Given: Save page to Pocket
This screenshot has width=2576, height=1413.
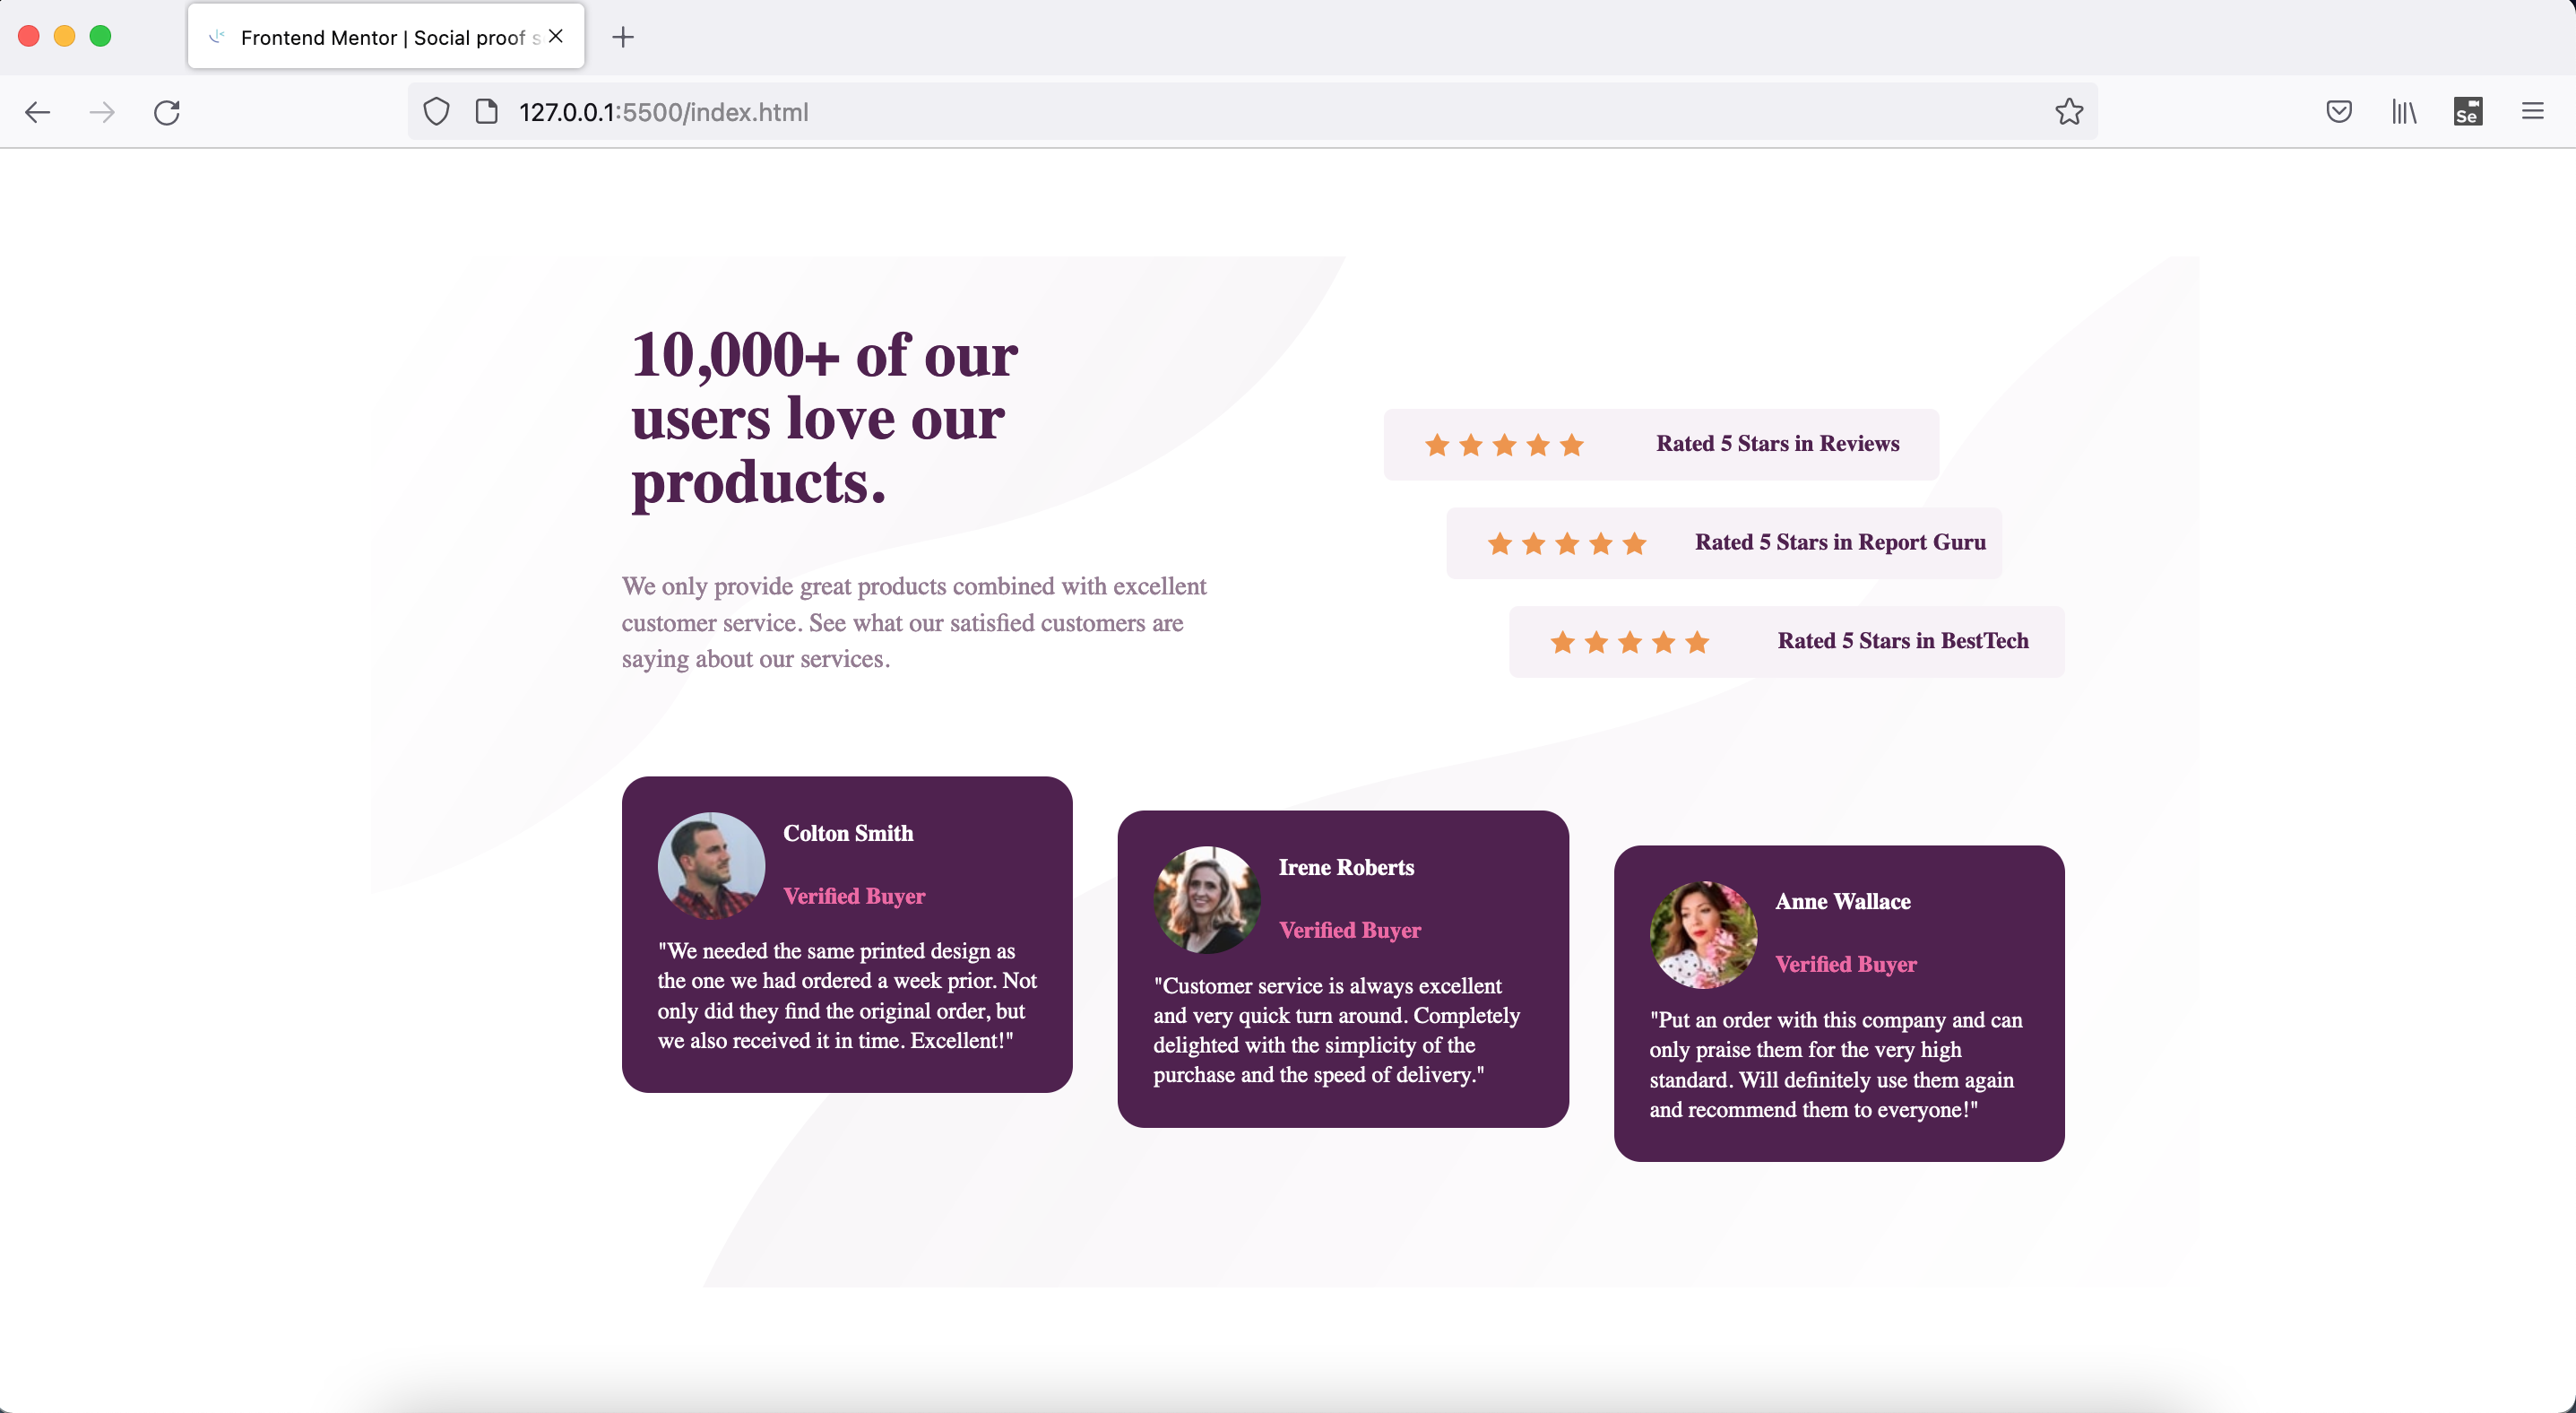Looking at the screenshot, I should pyautogui.click(x=2339, y=112).
